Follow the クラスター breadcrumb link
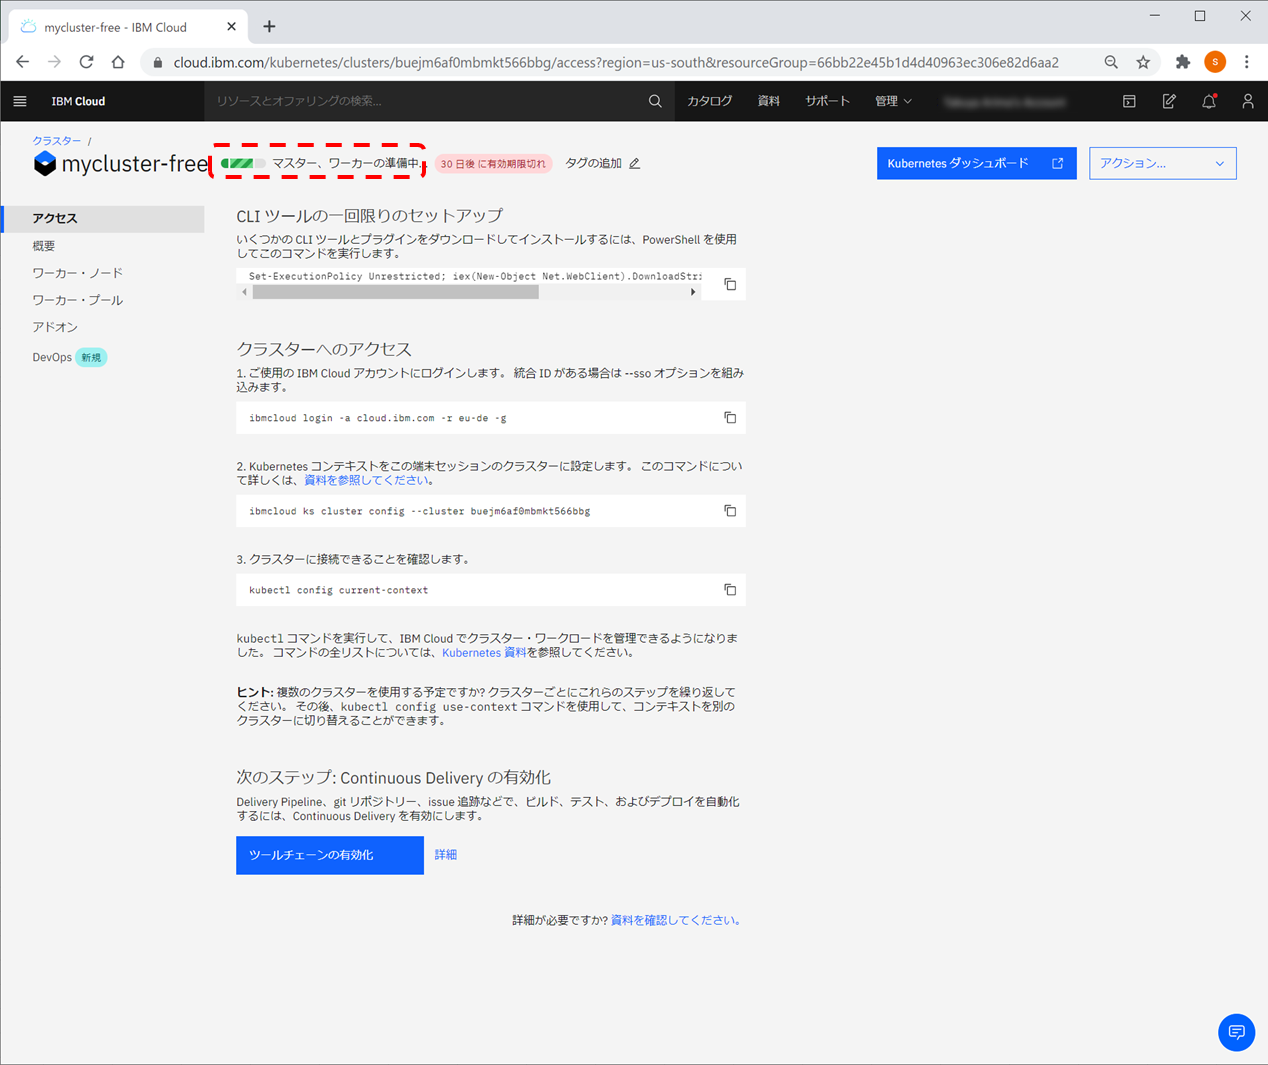1268x1065 pixels. (x=57, y=141)
